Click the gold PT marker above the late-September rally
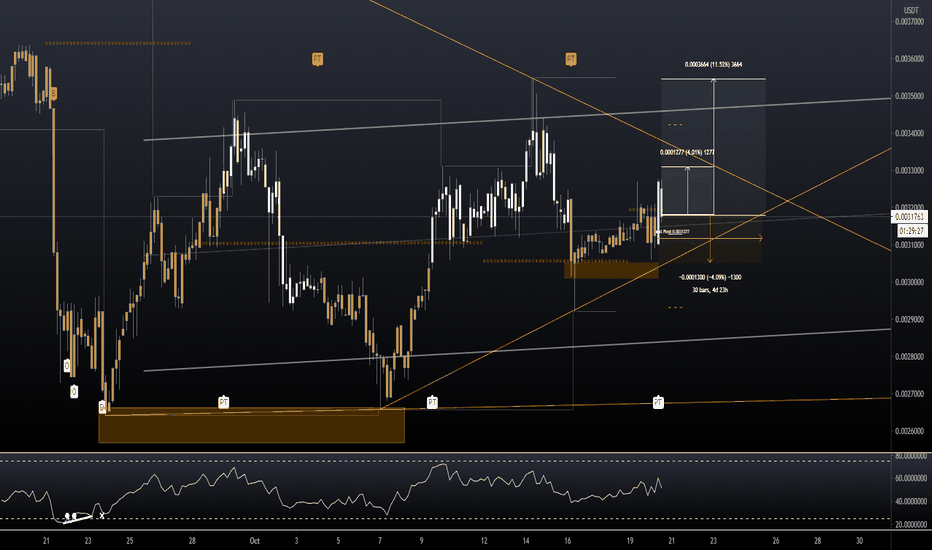The width and height of the screenshot is (932, 550). 317,59
